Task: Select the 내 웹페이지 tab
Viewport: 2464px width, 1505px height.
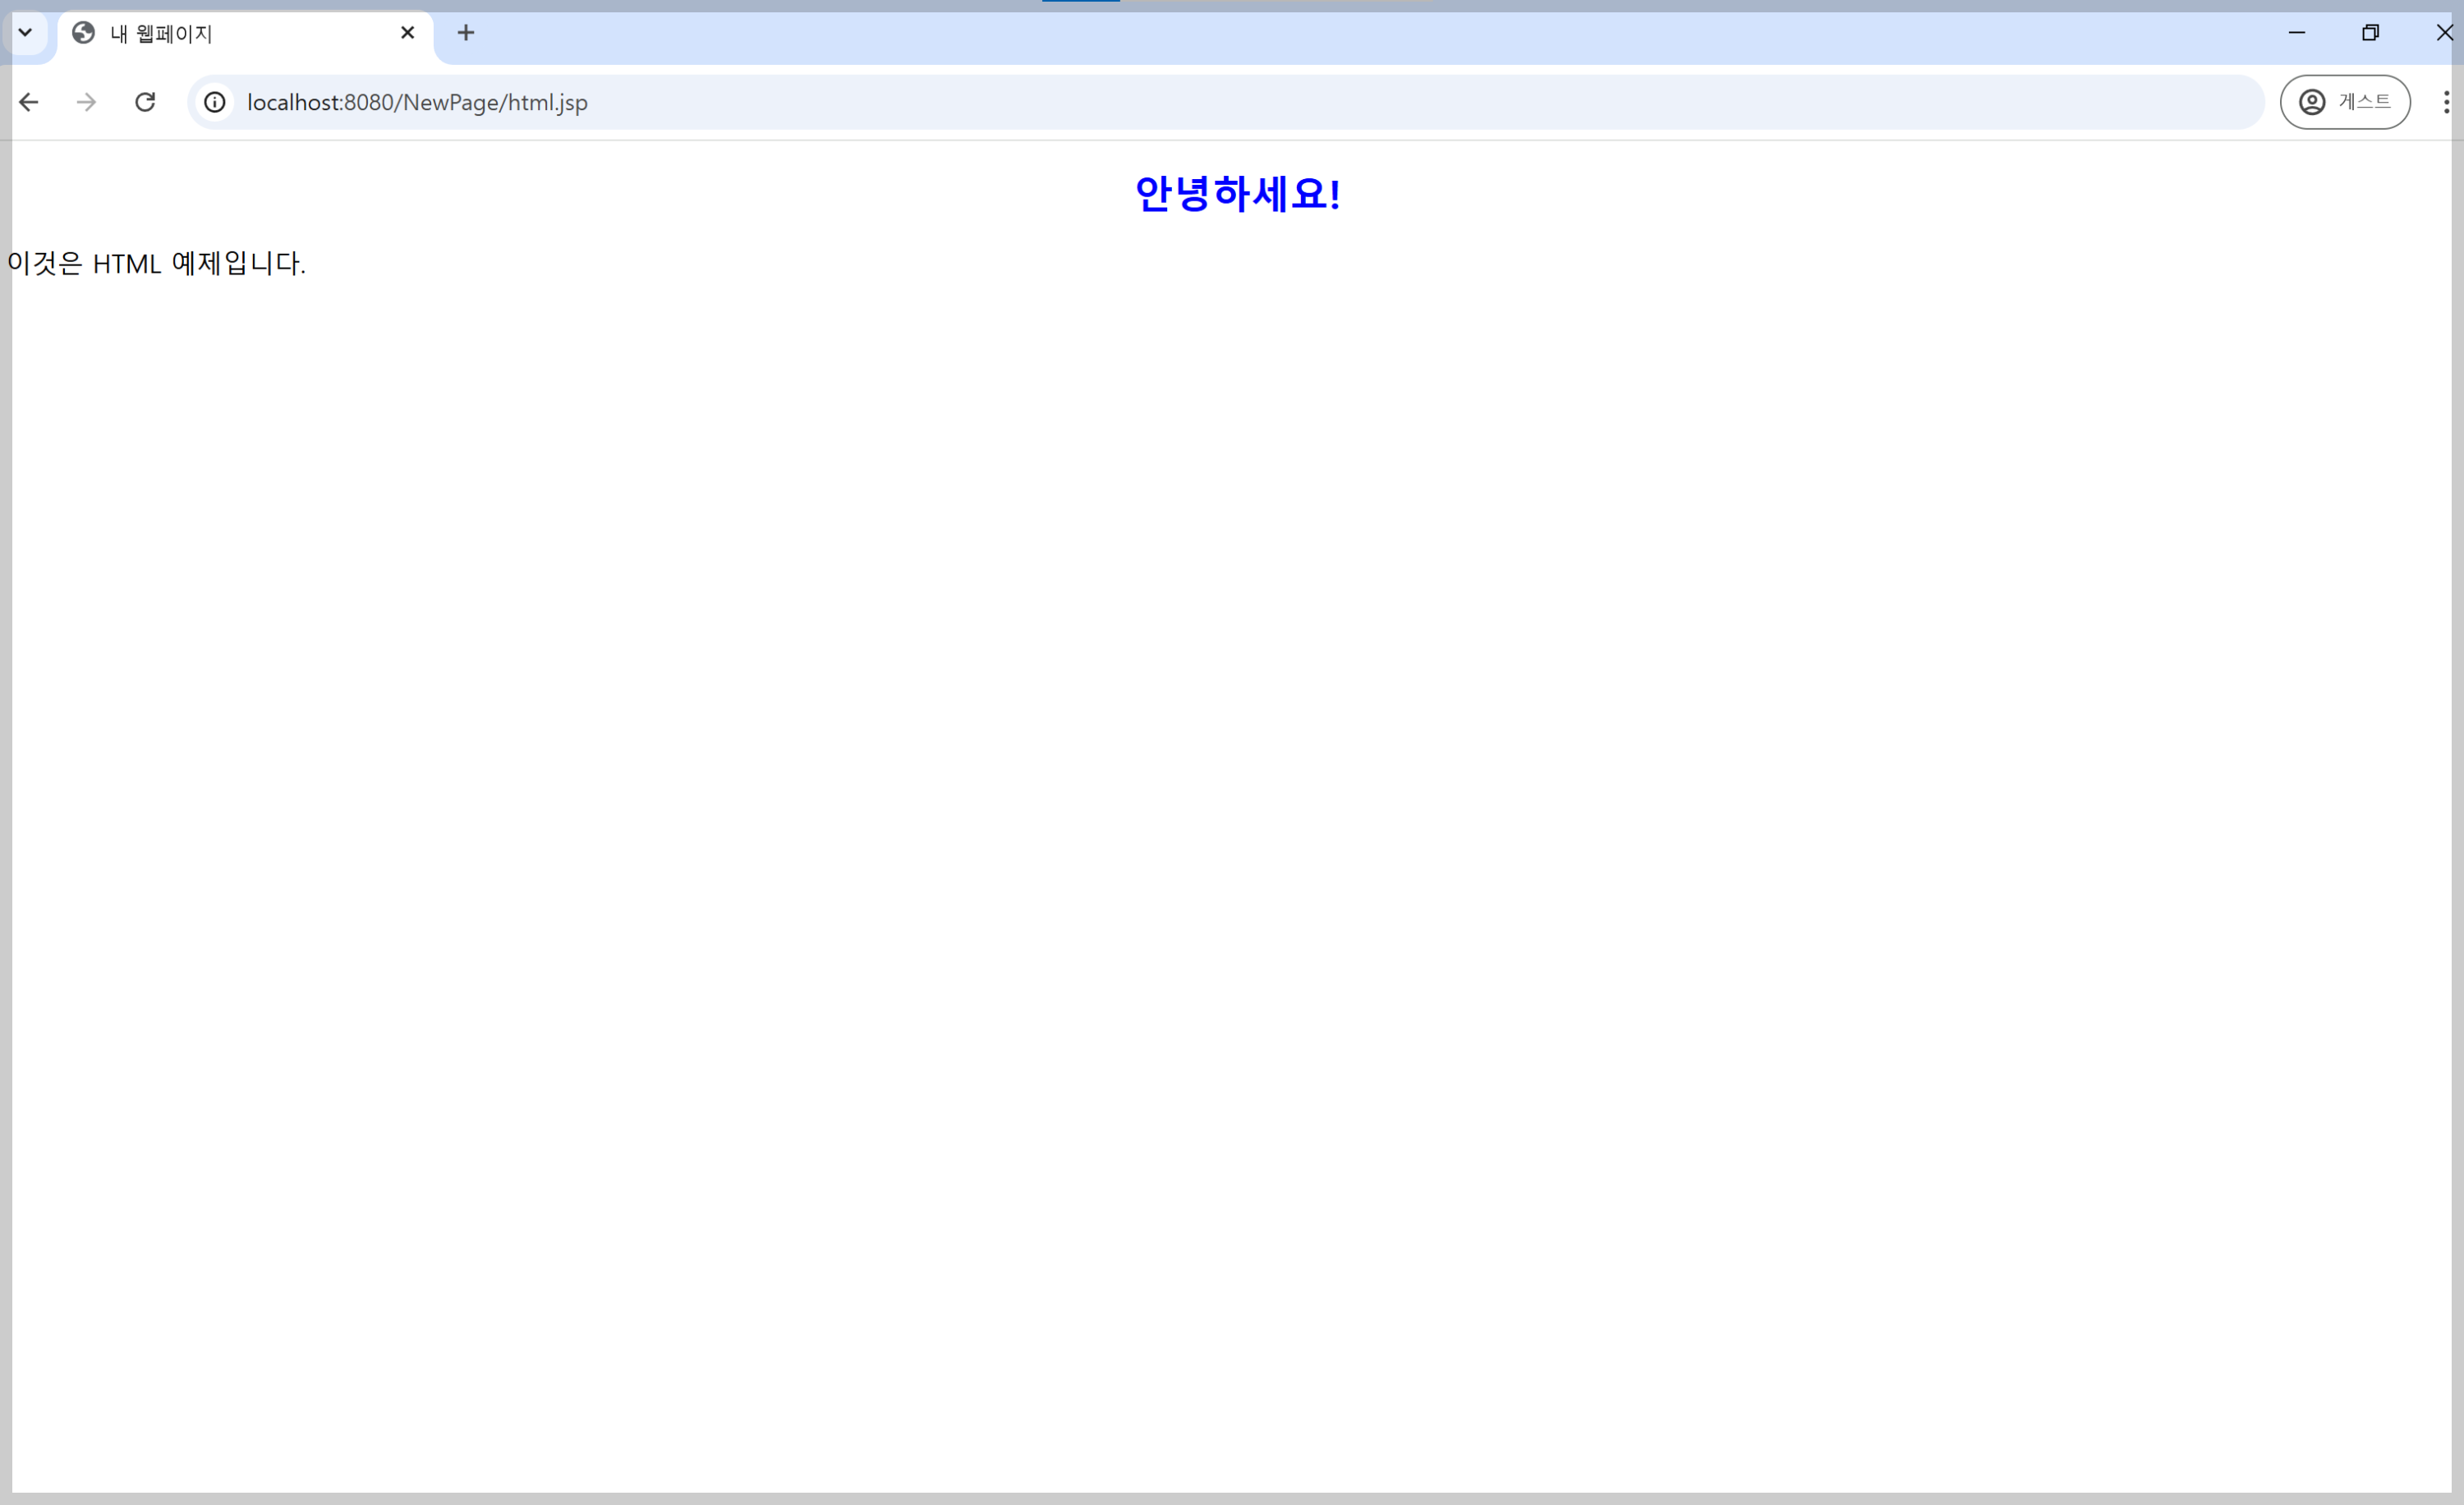Action: point(240,34)
